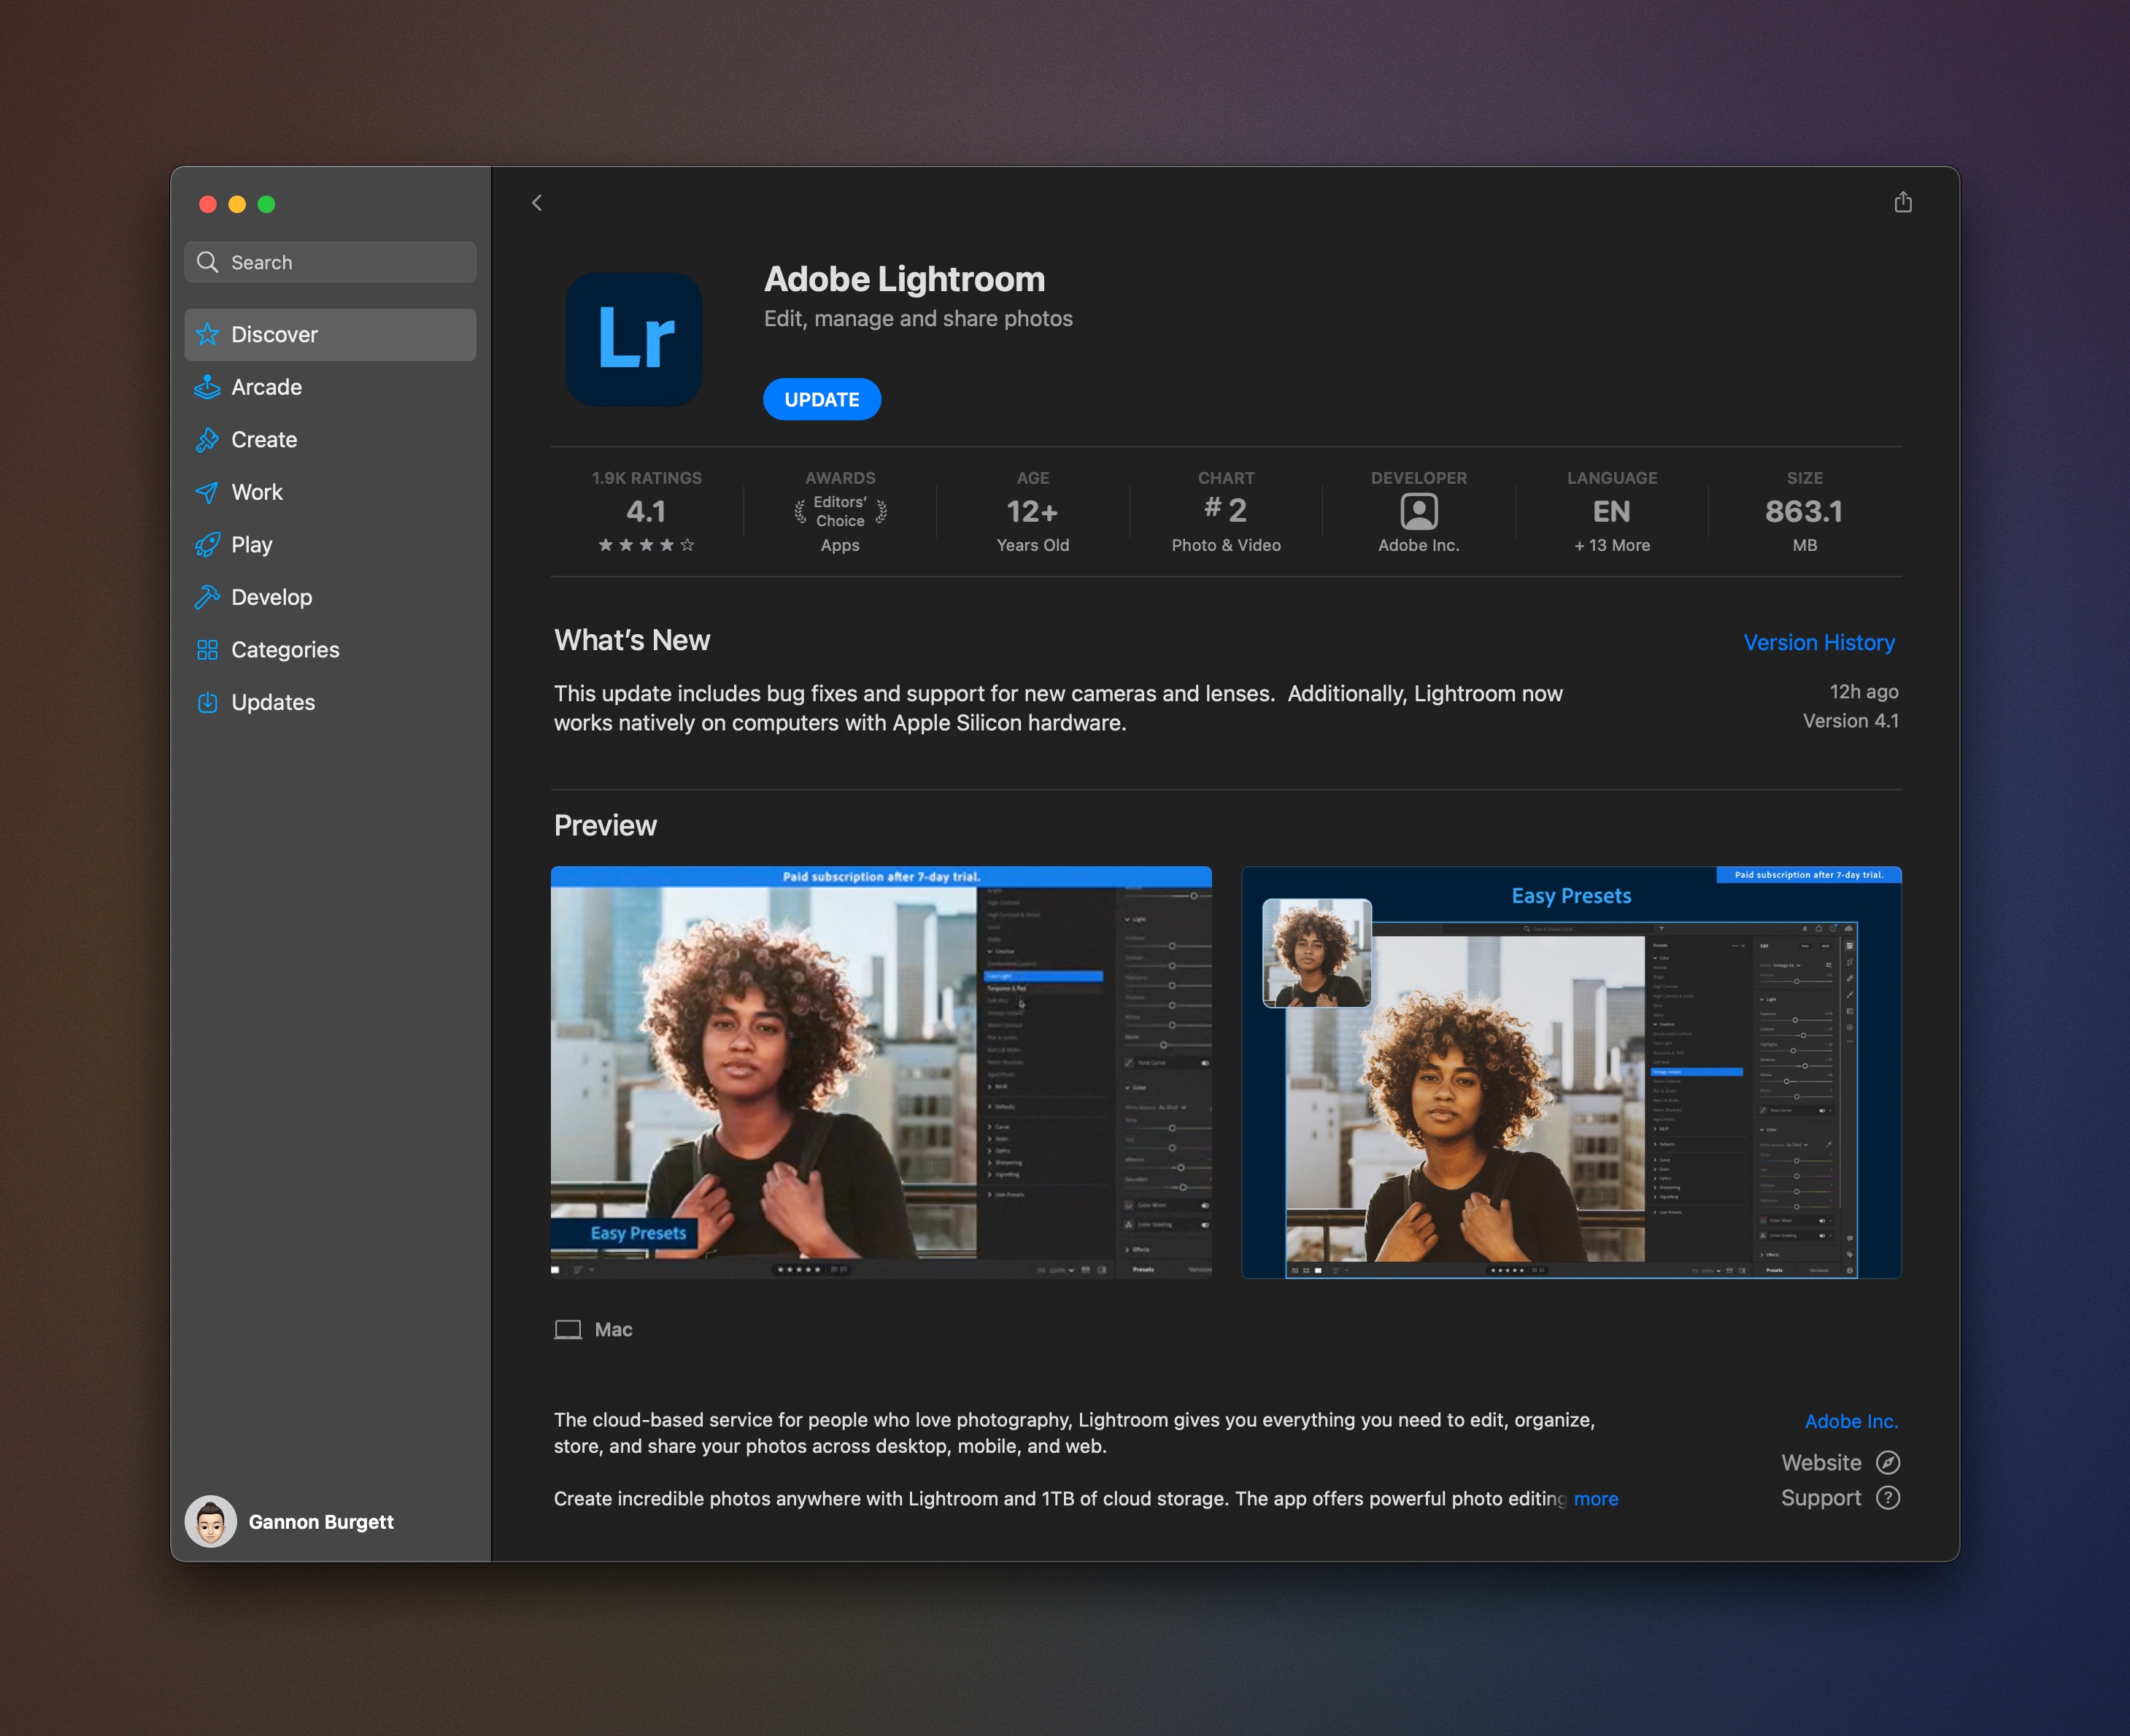
Task: Click the Update button
Action: coord(821,398)
